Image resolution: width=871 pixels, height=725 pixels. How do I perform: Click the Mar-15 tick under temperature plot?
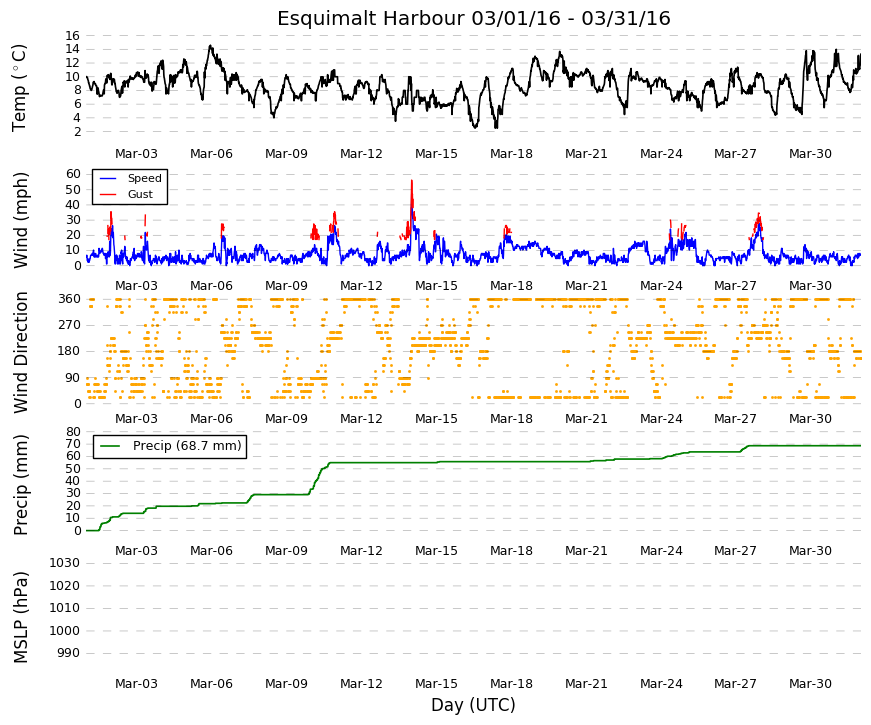tap(436, 154)
